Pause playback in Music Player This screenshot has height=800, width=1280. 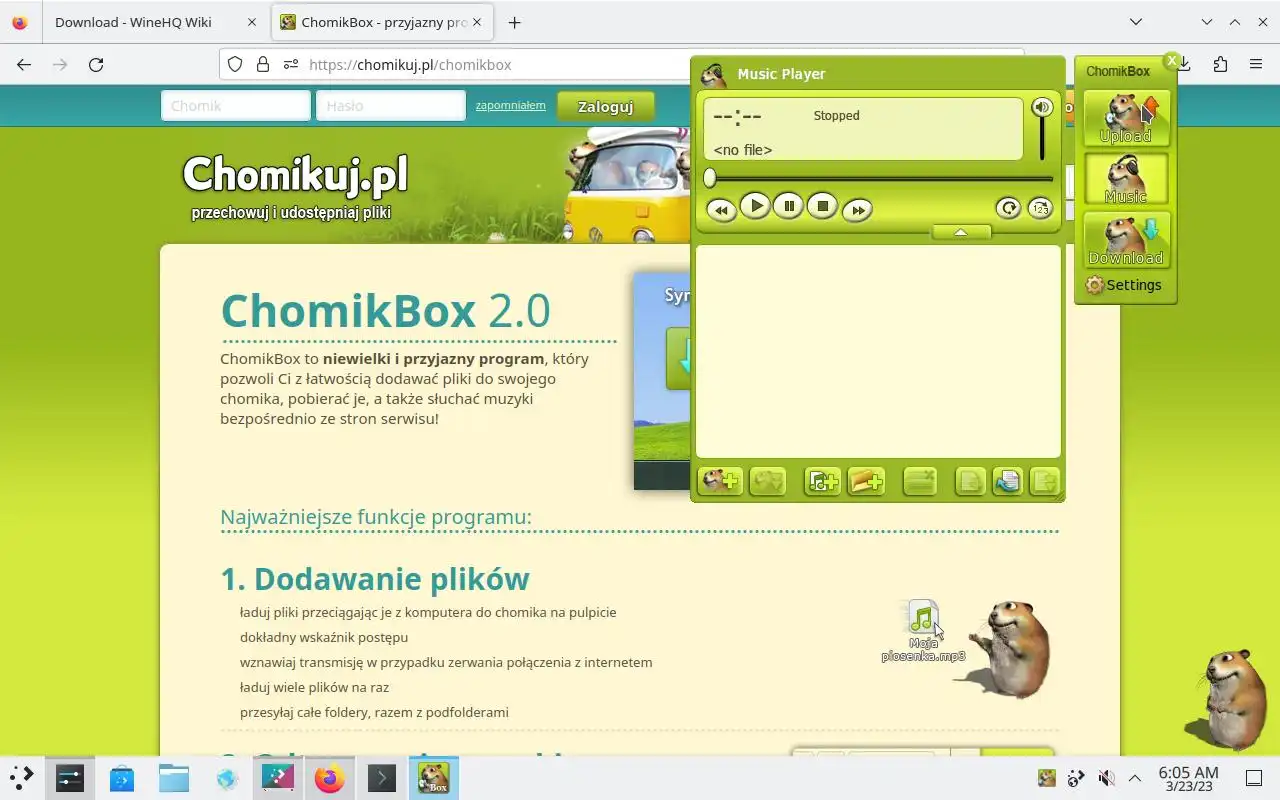point(788,206)
